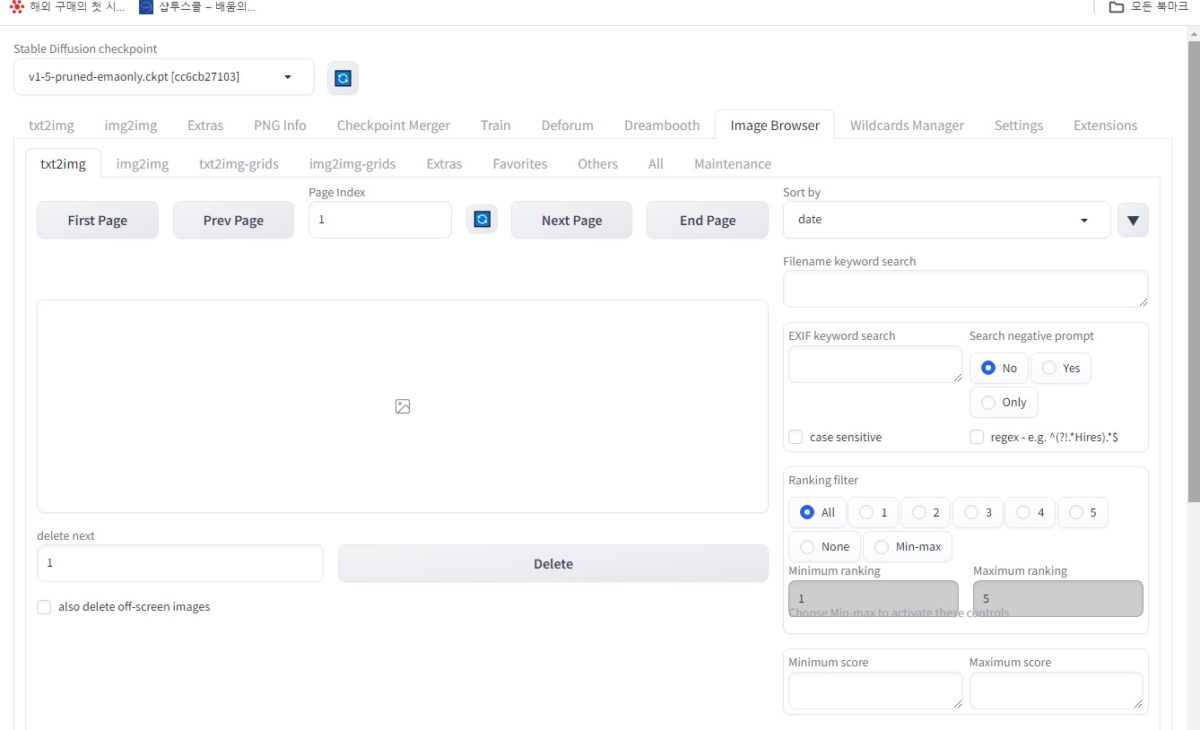
Task: Open the Stable Diffusion checkpoint dropdown
Action: 164,77
